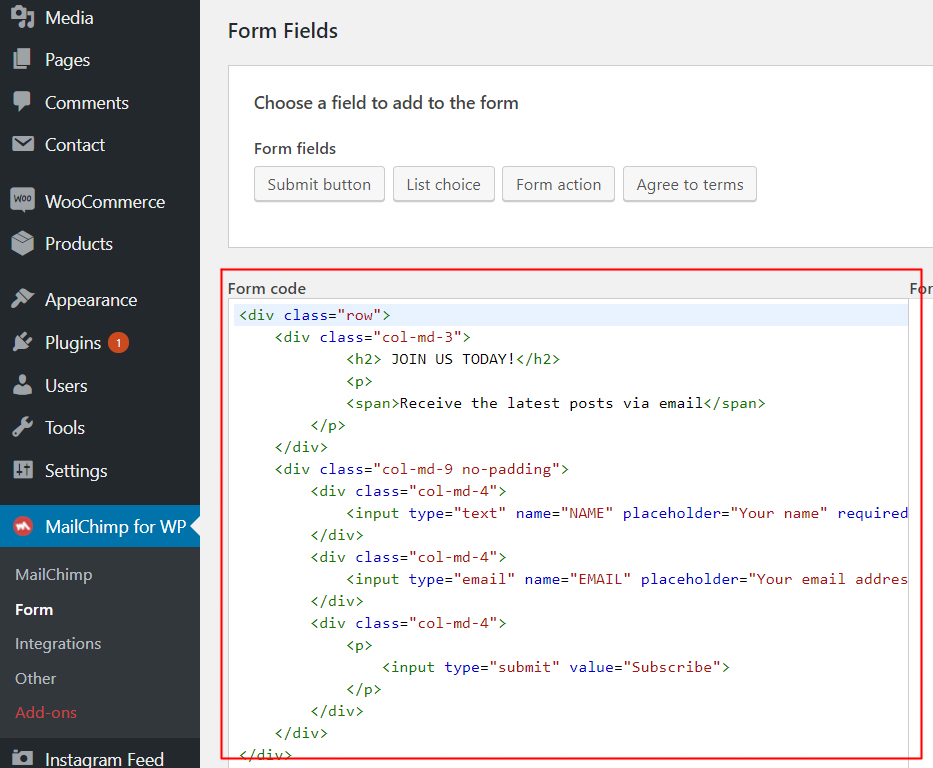Click the Comments speech bubble icon
933x768 pixels.
pos(22,102)
